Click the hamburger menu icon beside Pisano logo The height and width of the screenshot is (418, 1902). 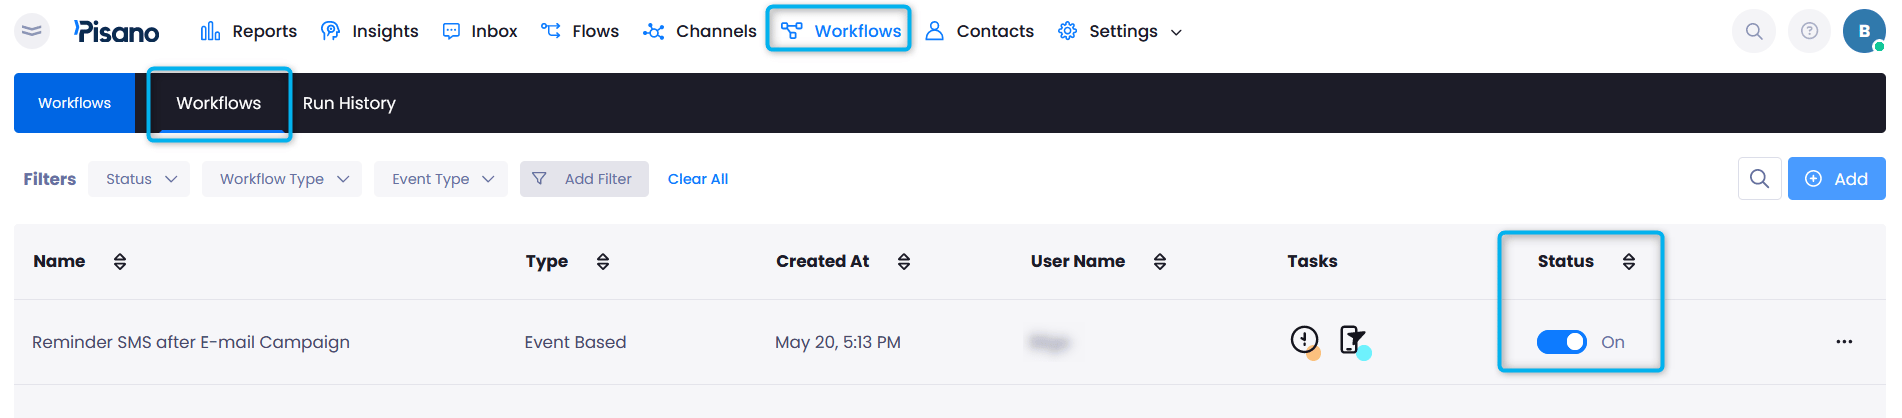coord(32,31)
